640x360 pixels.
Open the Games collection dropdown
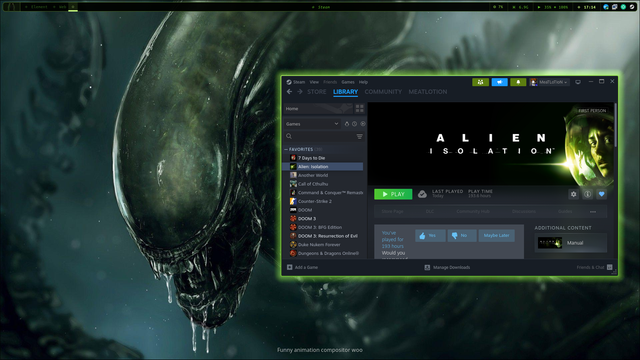click(x=312, y=124)
